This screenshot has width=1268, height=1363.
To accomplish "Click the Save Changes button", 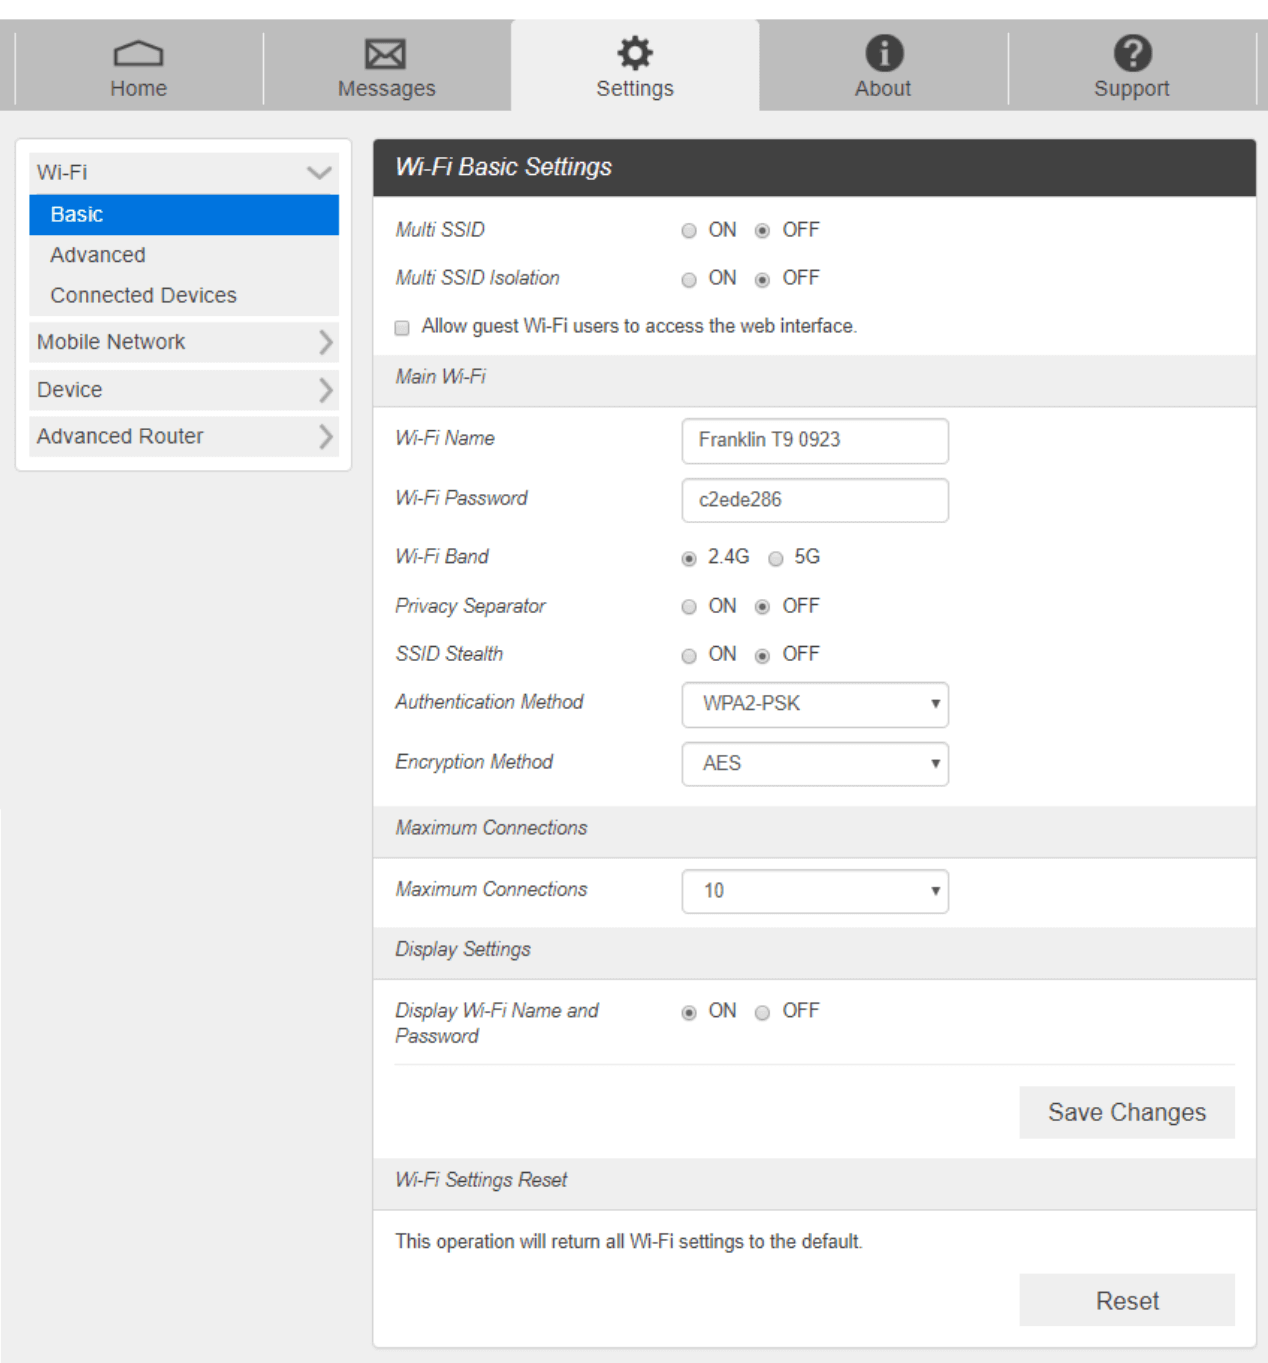I will pyautogui.click(x=1126, y=1112).
